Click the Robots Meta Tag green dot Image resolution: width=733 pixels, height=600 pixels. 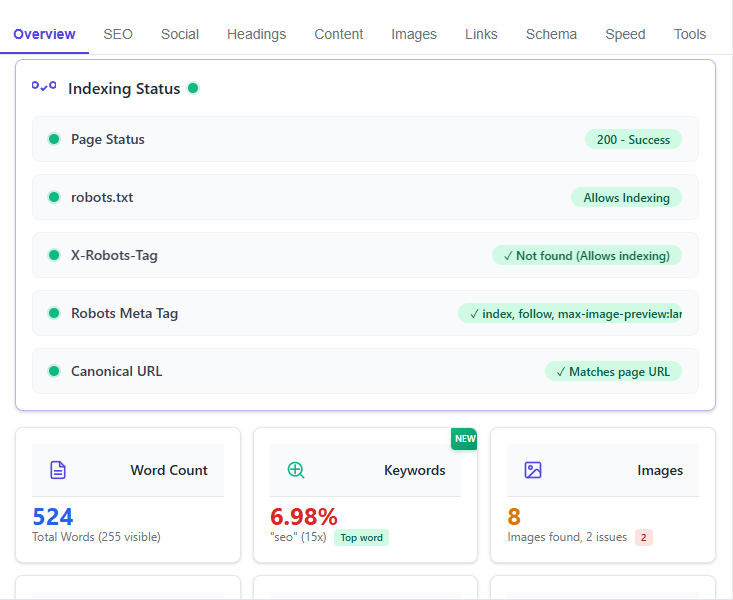tap(54, 313)
